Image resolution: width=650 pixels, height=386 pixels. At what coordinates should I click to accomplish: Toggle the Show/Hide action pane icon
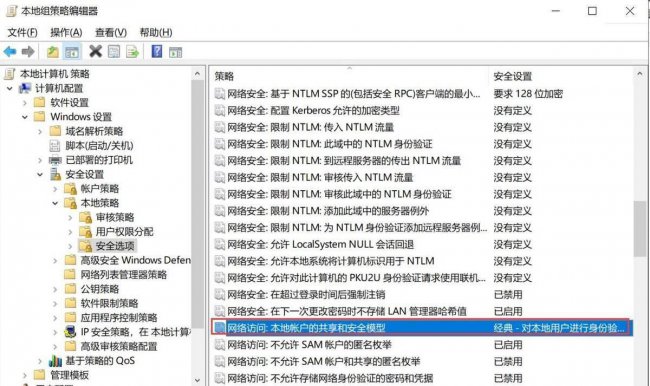175,52
